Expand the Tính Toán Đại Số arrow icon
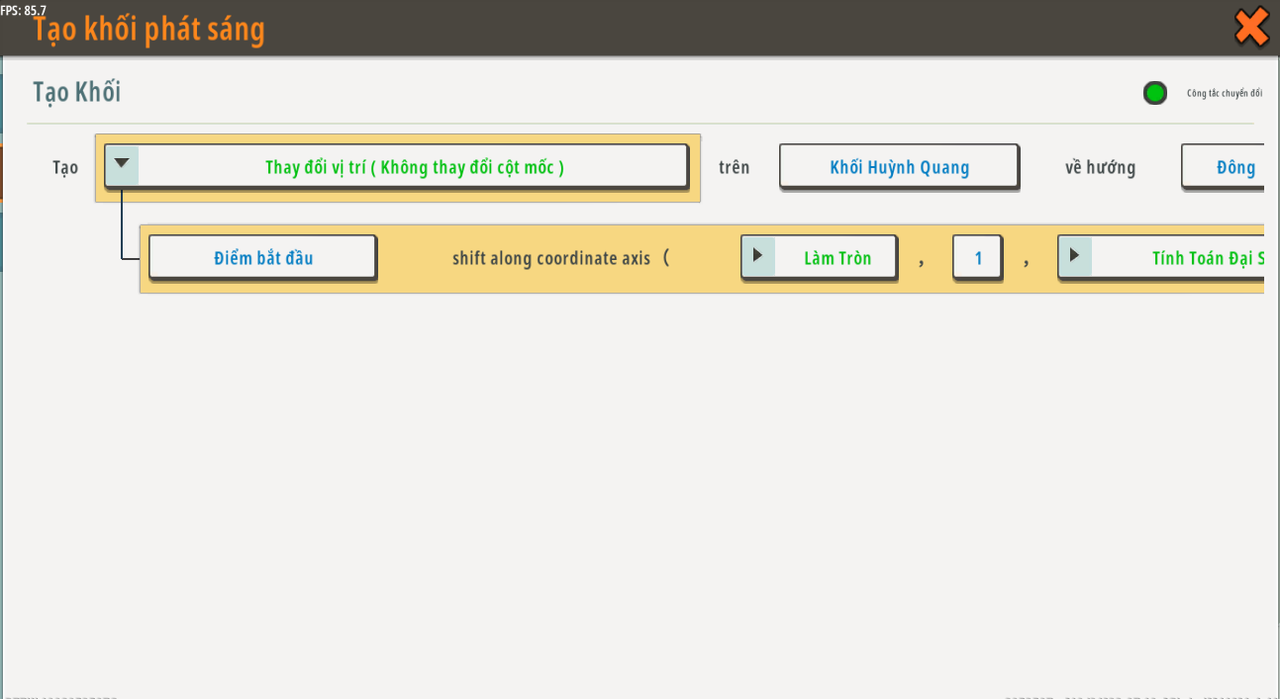 click(x=1074, y=256)
